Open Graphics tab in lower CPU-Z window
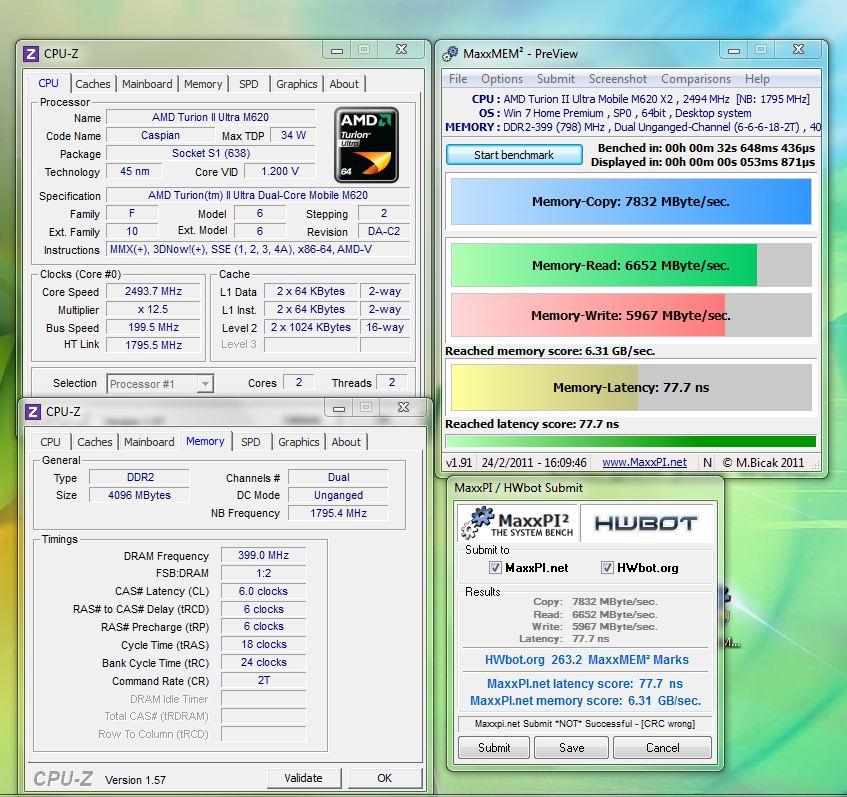Image resolution: width=847 pixels, height=797 pixels. coord(299,442)
